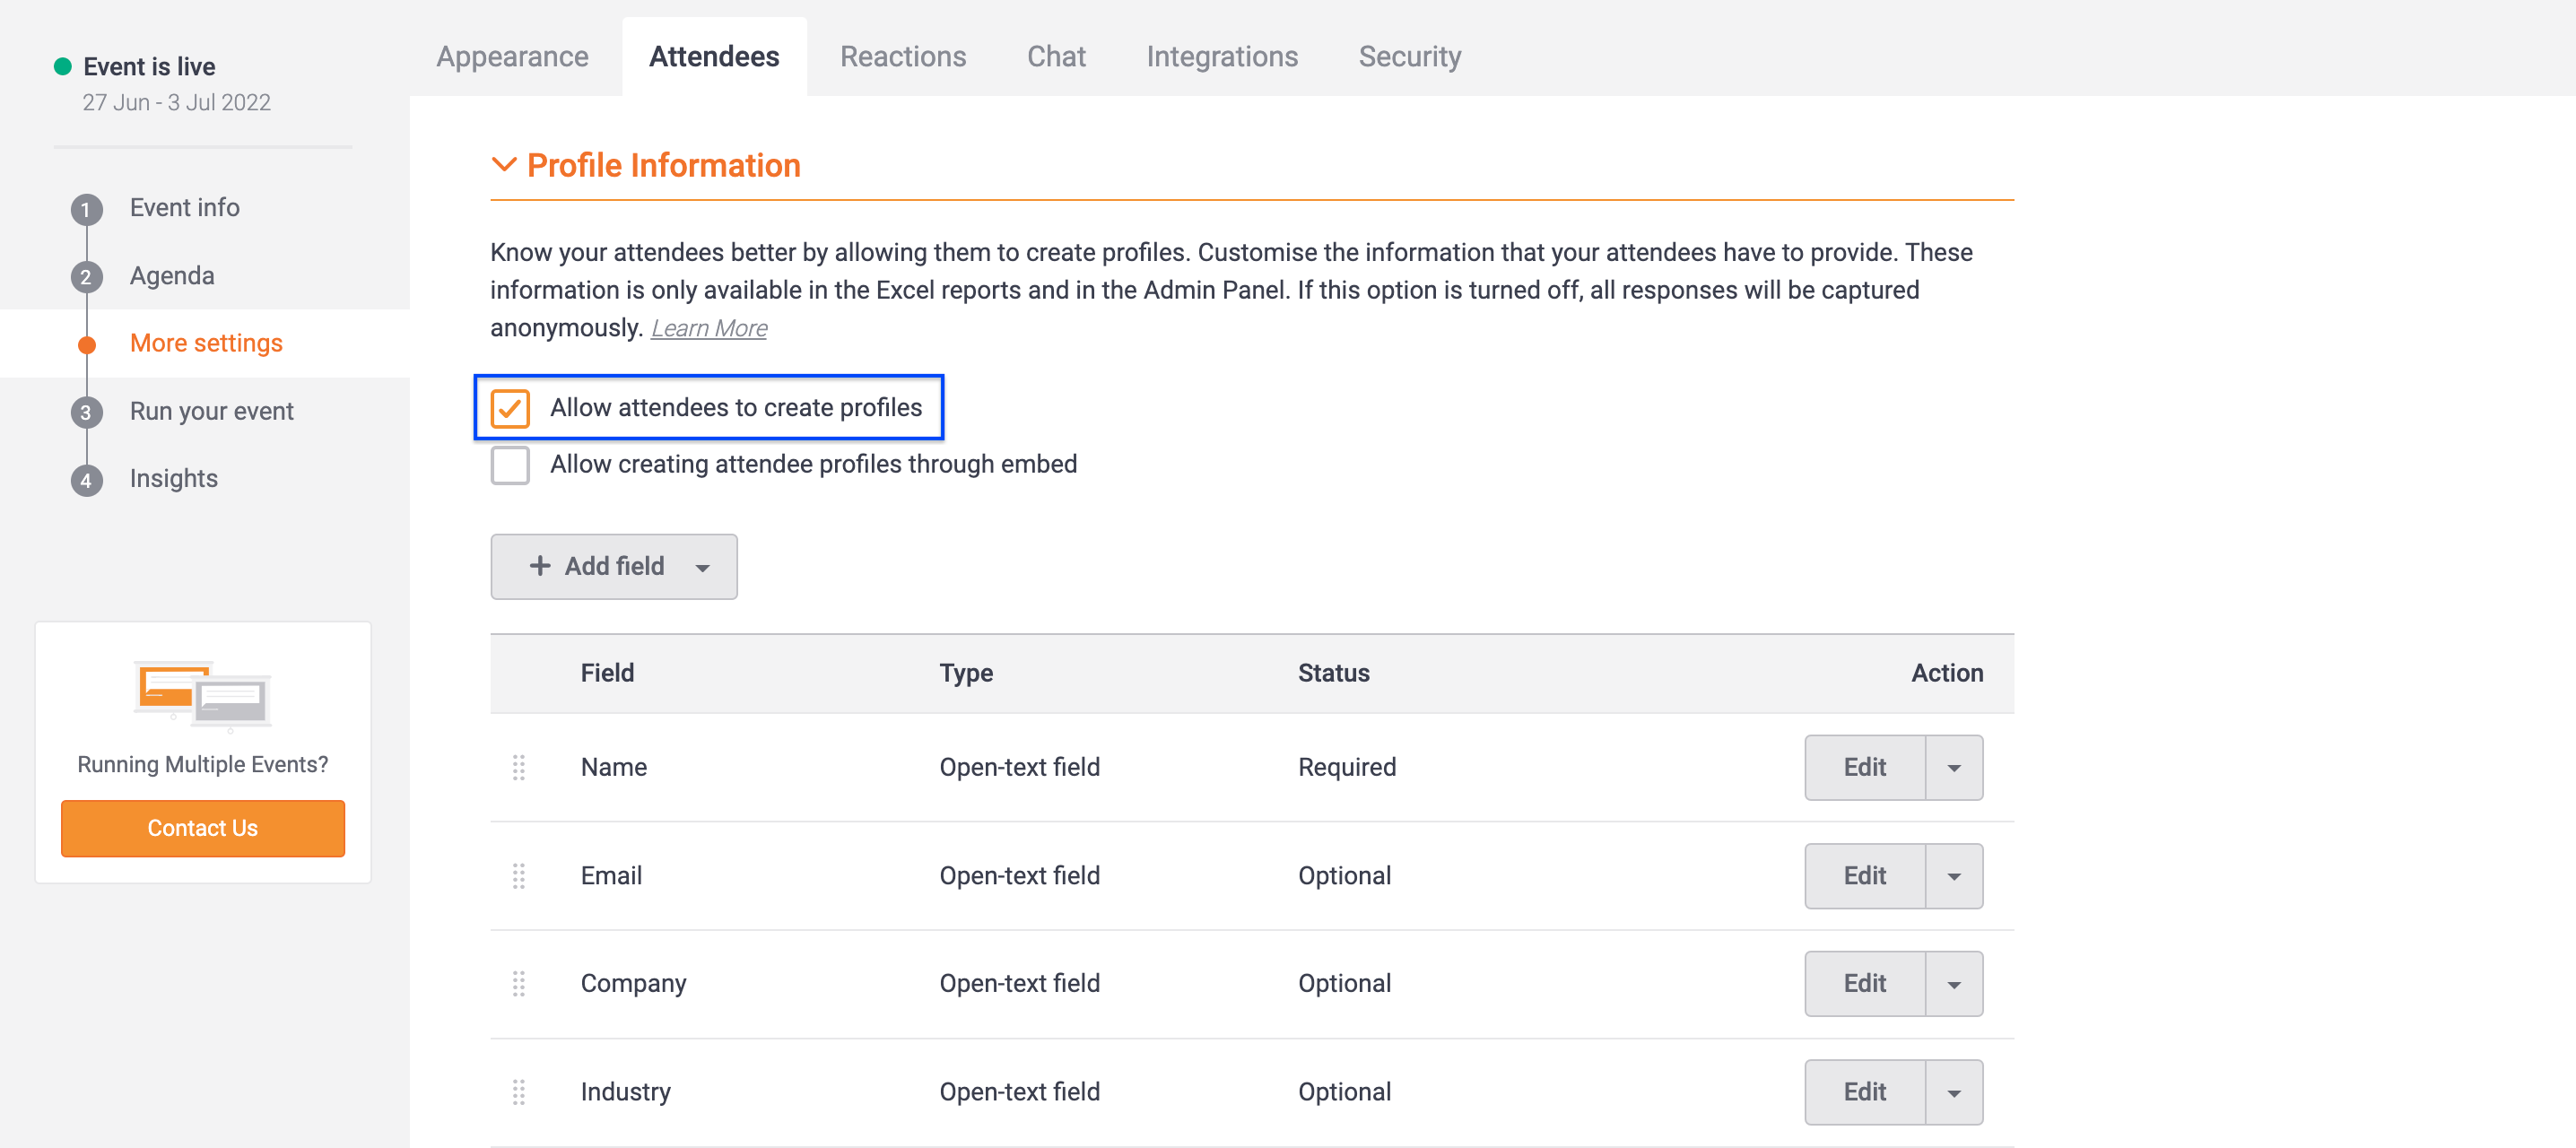Viewport: 2576px width, 1148px height.
Task: Open the Integrations tab
Action: click(1222, 57)
